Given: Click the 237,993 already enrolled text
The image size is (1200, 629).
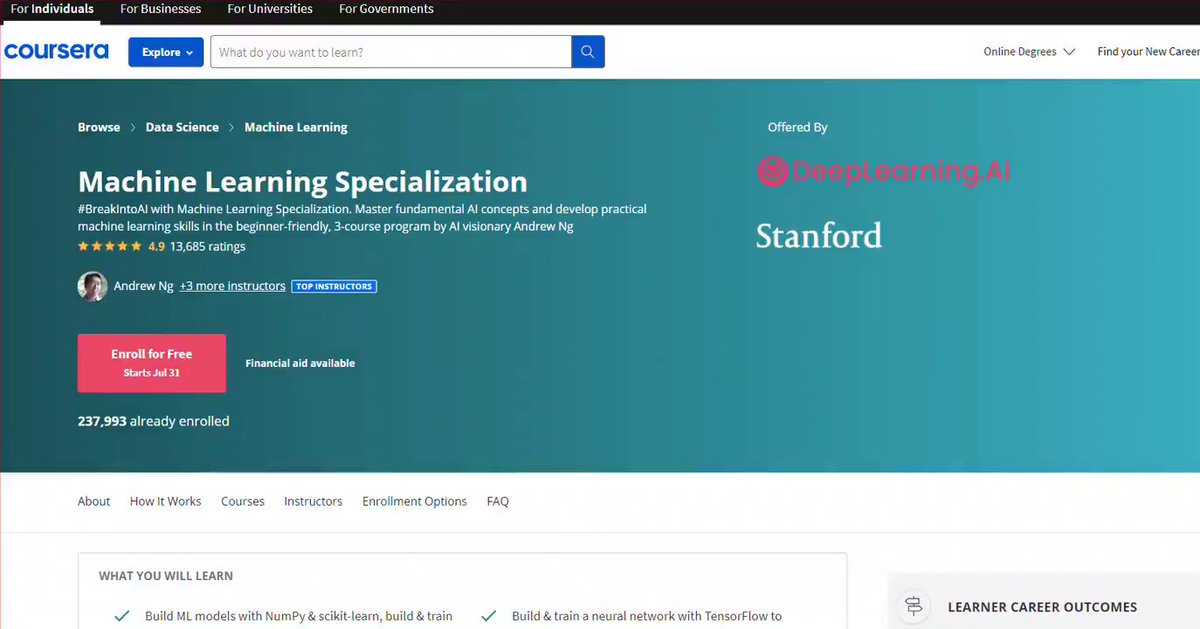Looking at the screenshot, I should [x=154, y=421].
